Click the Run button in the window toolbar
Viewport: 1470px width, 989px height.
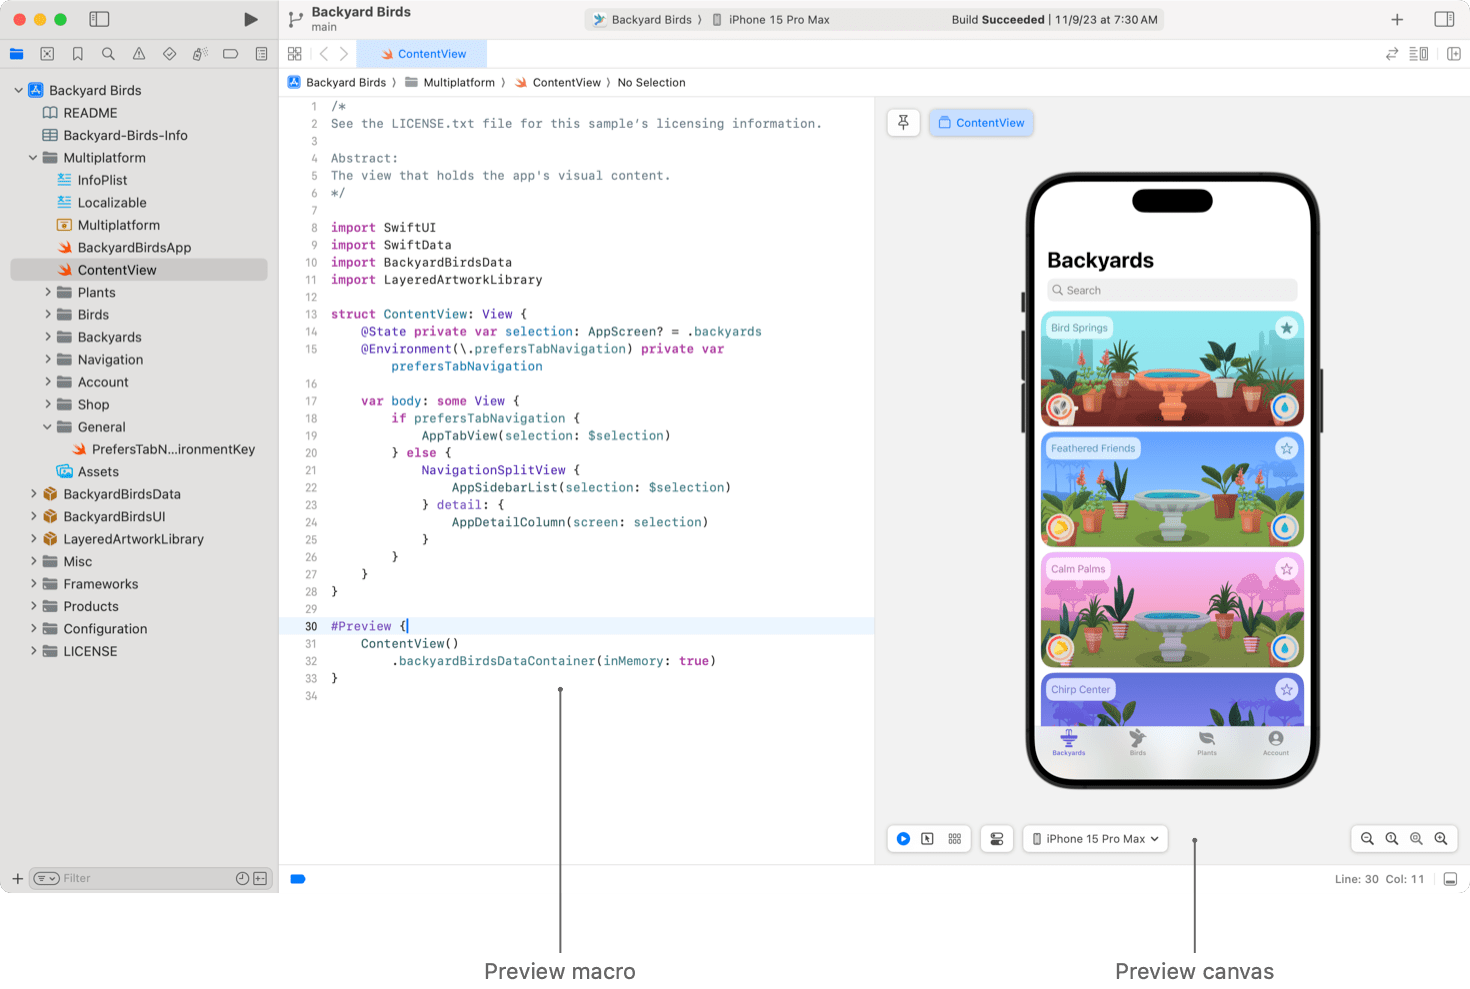(x=250, y=18)
